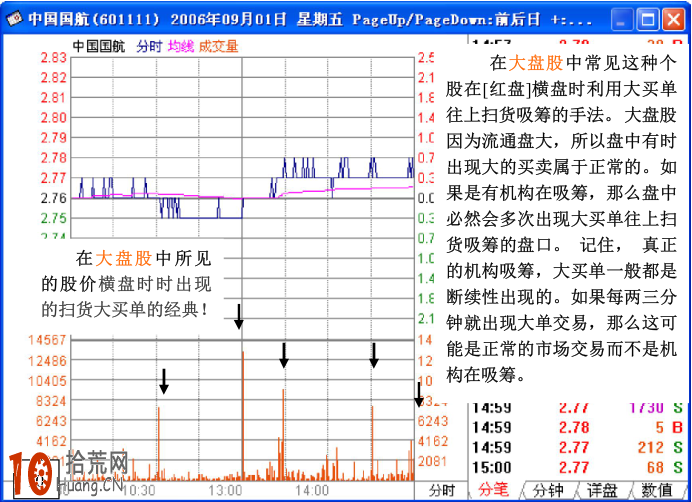Click the 10405 volume axis label

(x=47, y=381)
